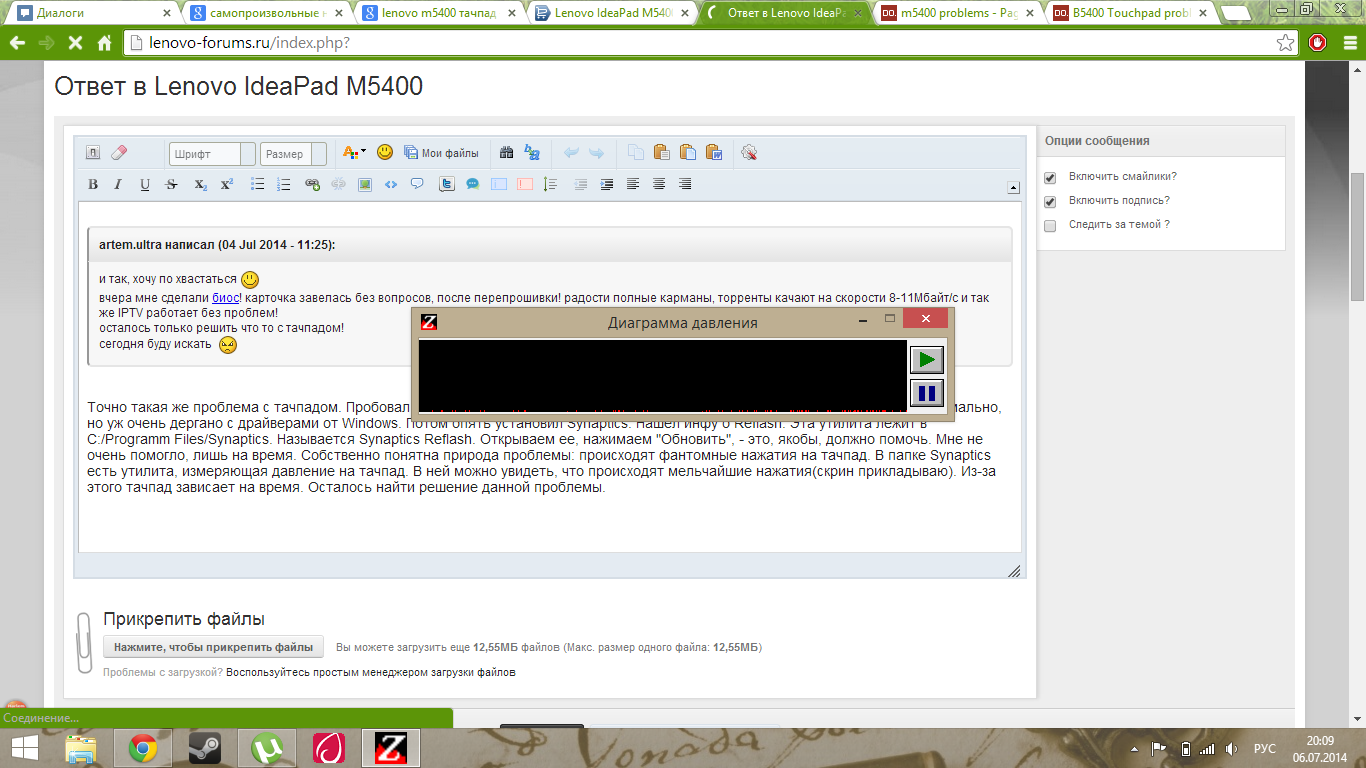
Task: Insert a smiley from the editor toolbar
Action: click(385, 153)
